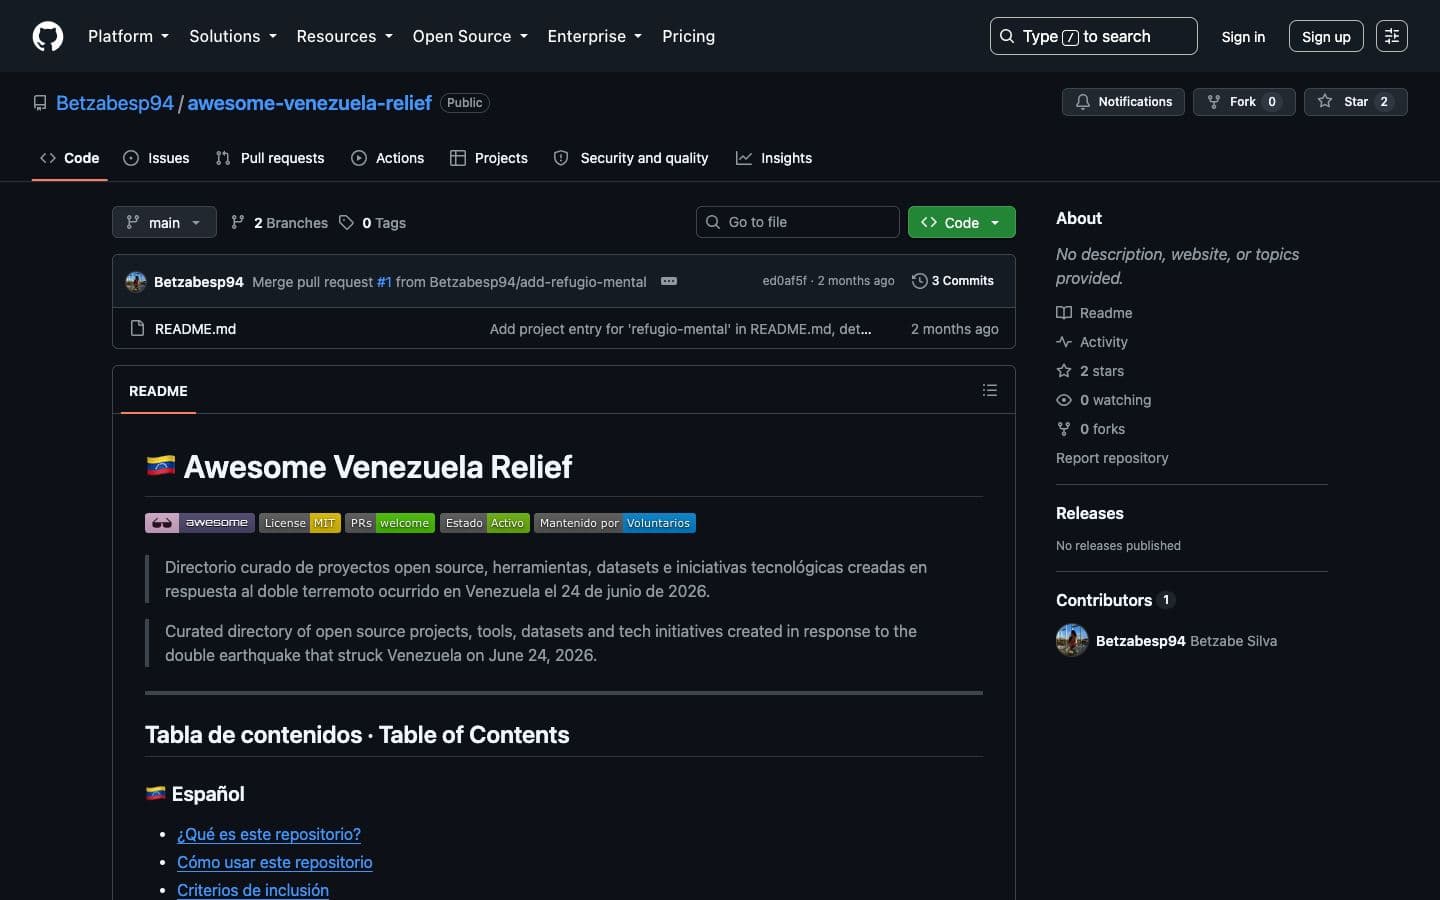Select the Code tab

click(x=70, y=158)
